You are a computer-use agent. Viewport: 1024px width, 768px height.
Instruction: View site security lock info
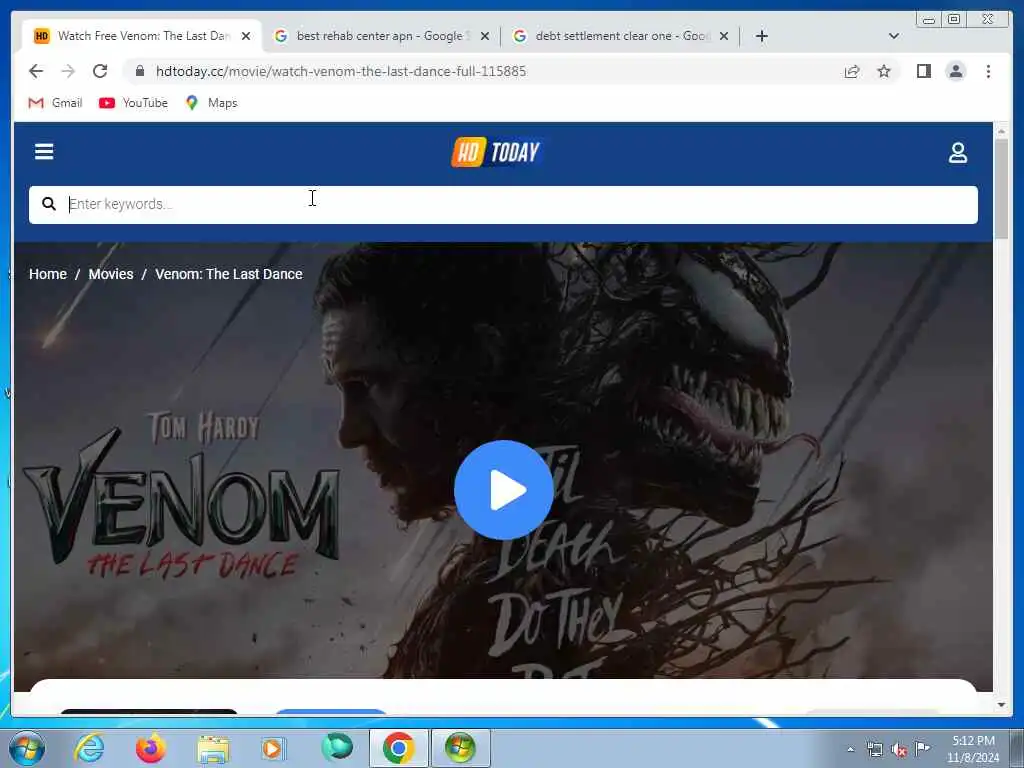point(140,71)
